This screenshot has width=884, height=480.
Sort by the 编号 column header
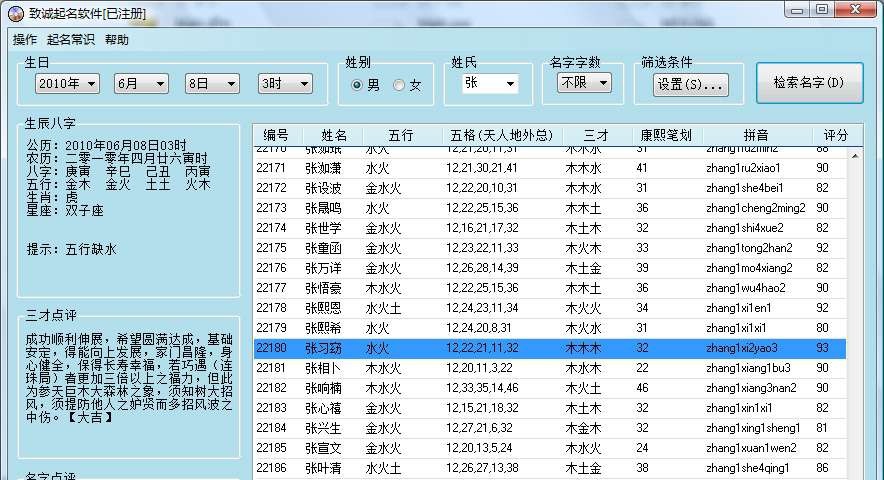277,135
